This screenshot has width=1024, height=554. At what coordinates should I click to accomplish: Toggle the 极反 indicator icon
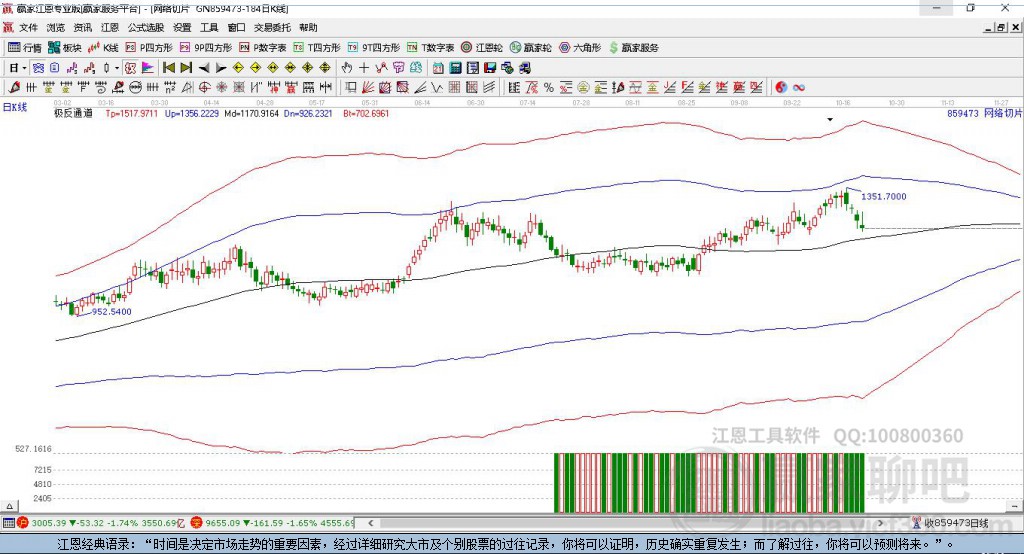[130, 68]
